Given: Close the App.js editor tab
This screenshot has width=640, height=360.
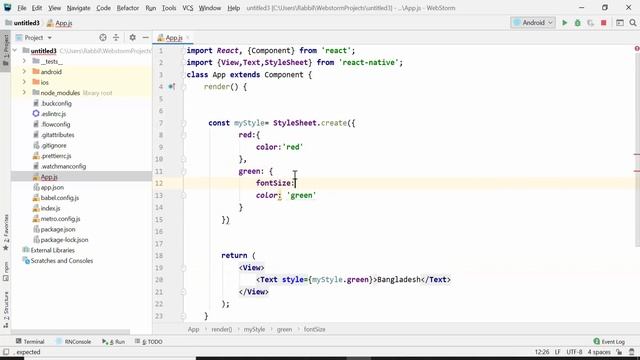Looking at the screenshot, I should pyautogui.click(x=188, y=38).
